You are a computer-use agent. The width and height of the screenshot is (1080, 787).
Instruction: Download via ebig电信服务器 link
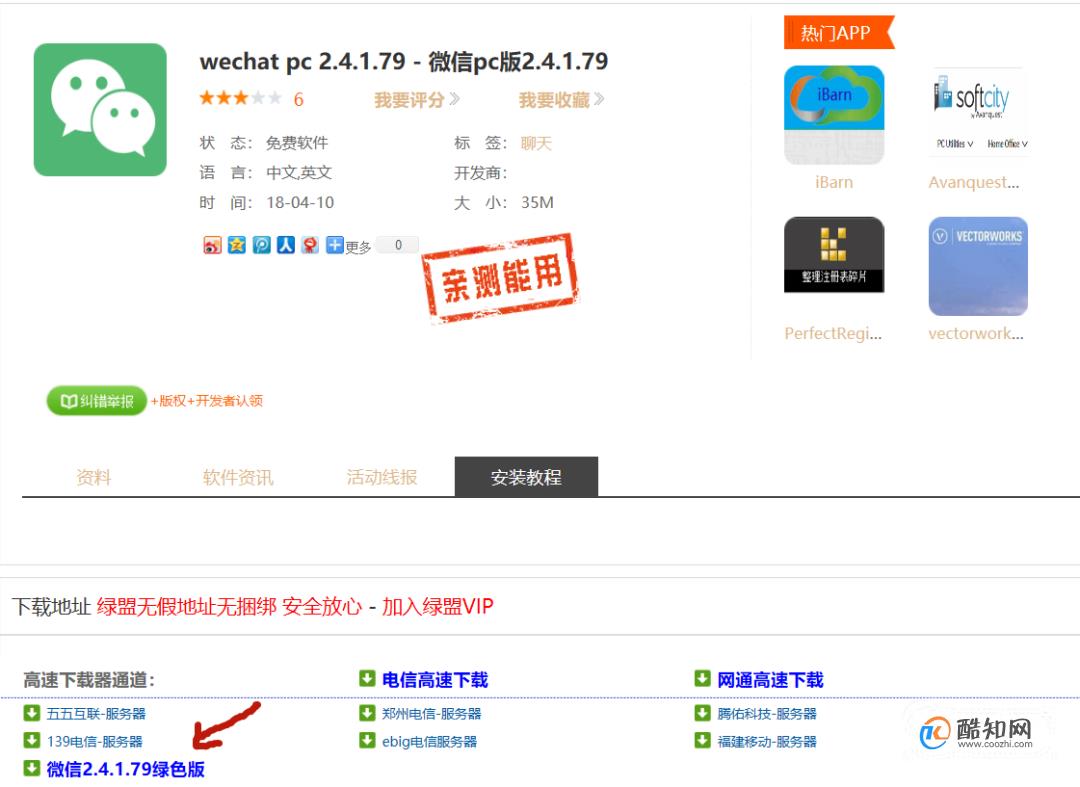tap(429, 742)
